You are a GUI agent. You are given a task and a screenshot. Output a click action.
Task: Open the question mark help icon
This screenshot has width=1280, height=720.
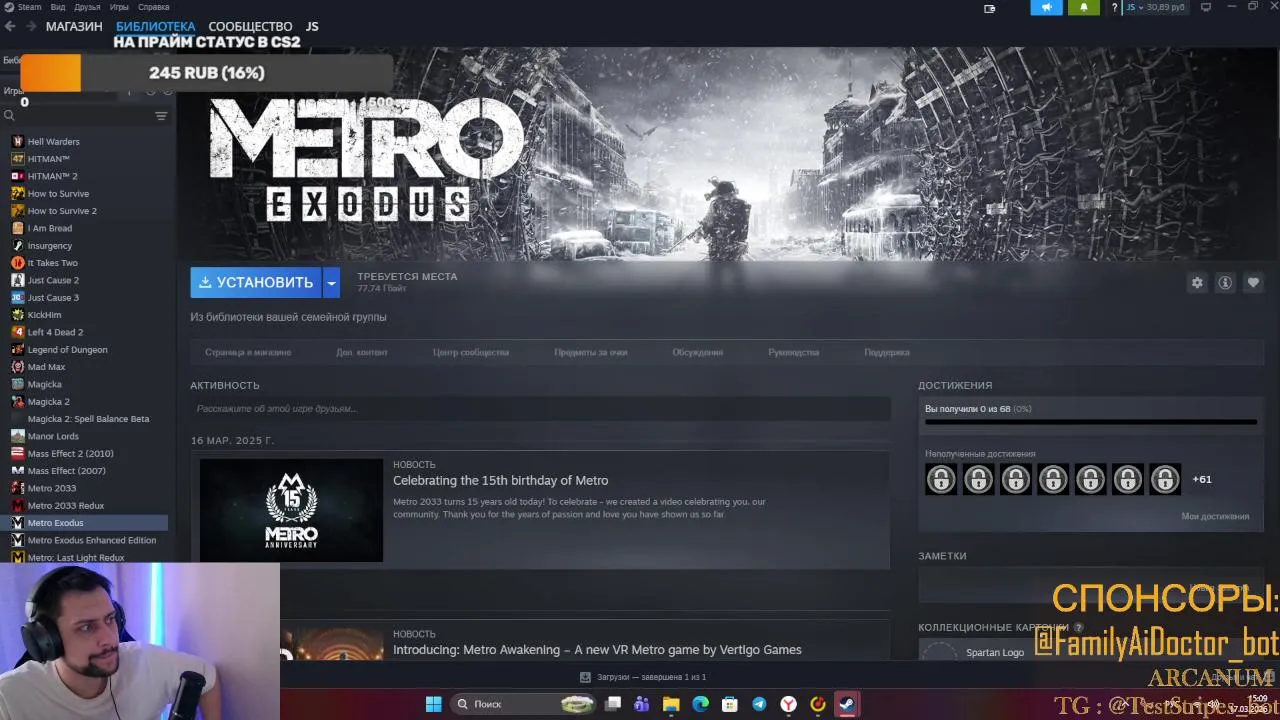(1114, 7)
